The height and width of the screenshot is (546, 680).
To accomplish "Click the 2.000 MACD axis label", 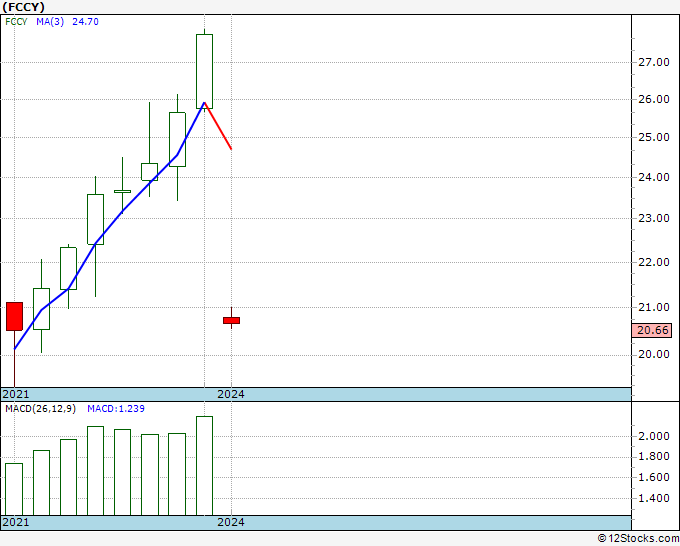I will [654, 436].
